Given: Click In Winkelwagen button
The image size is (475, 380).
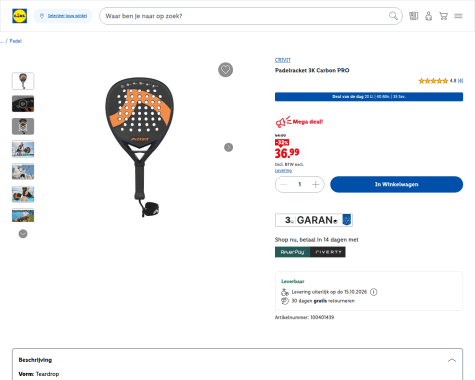Looking at the screenshot, I should pyautogui.click(x=396, y=184).
